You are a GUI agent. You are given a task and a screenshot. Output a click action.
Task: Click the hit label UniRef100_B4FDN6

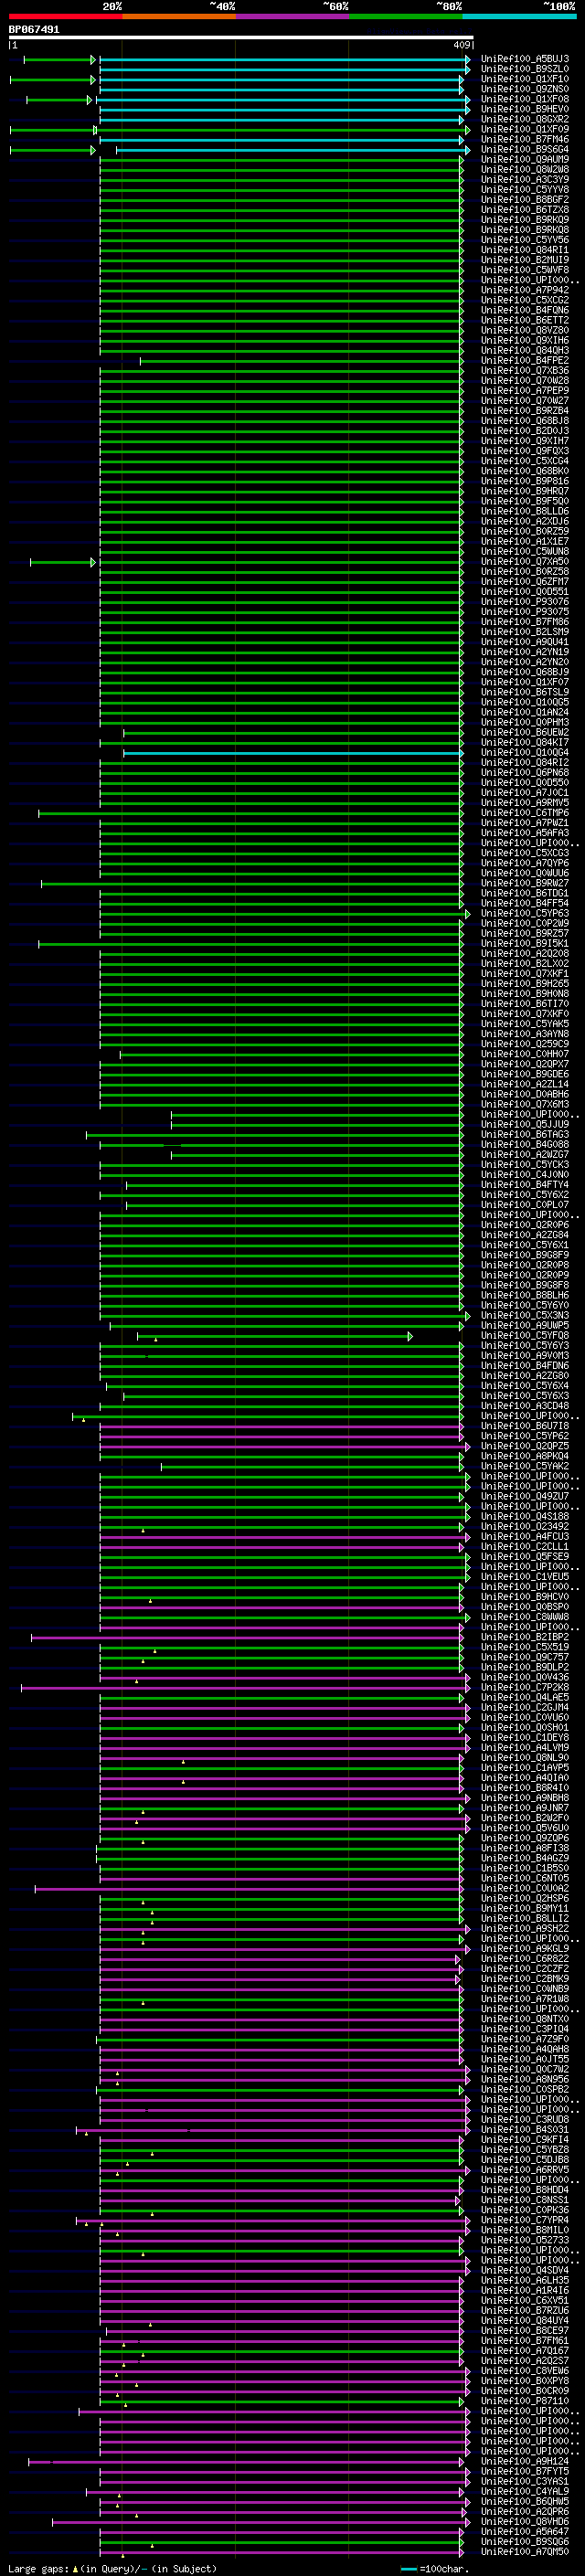pos(525,1365)
